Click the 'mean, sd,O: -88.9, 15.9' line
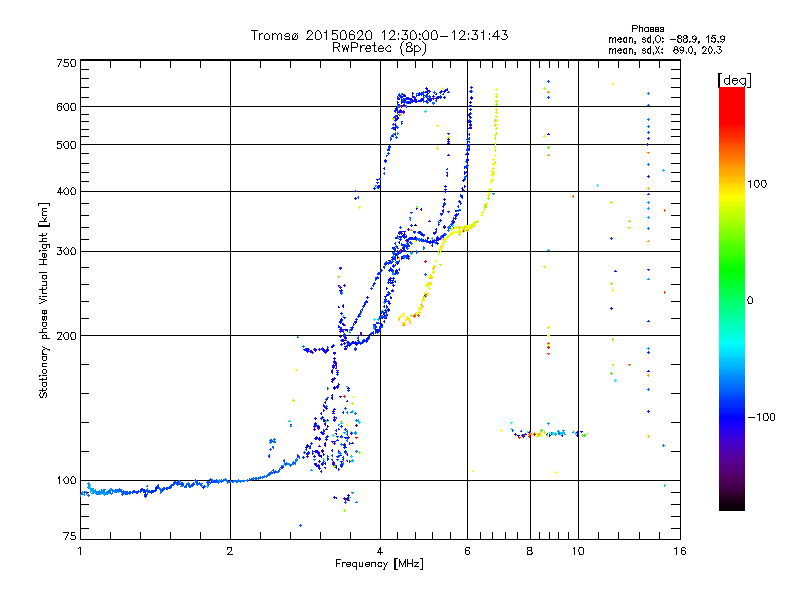This screenshot has width=800, height=600. 666,39
